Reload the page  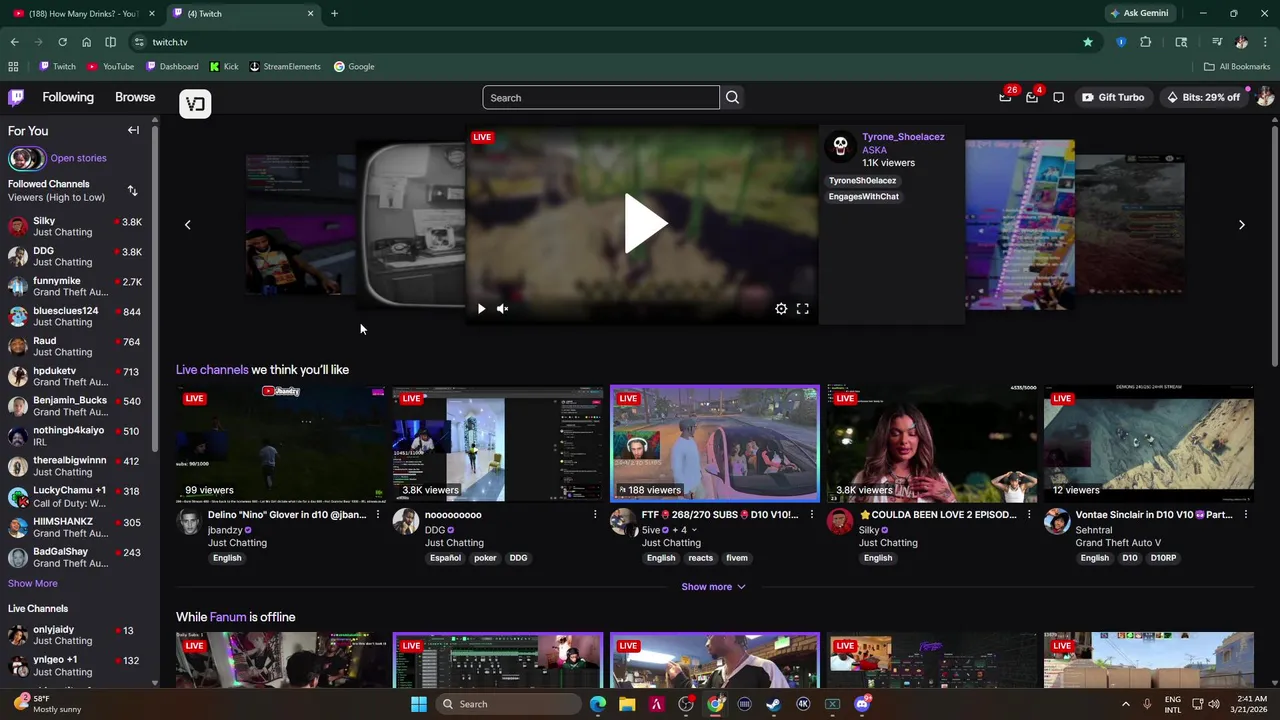(62, 42)
